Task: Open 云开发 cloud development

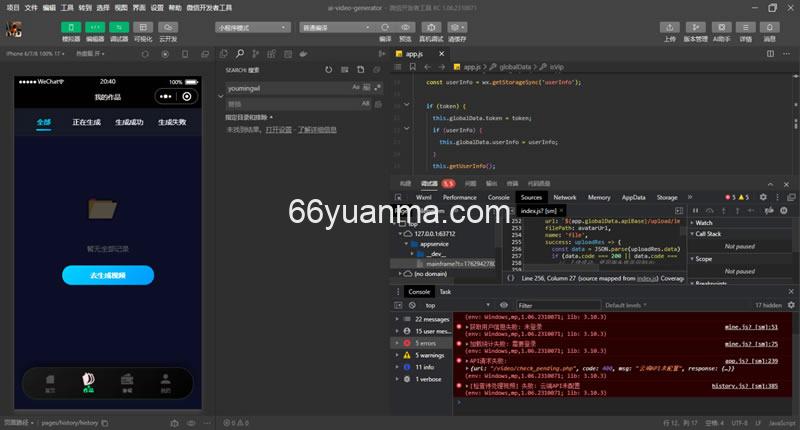Action: 168,27
